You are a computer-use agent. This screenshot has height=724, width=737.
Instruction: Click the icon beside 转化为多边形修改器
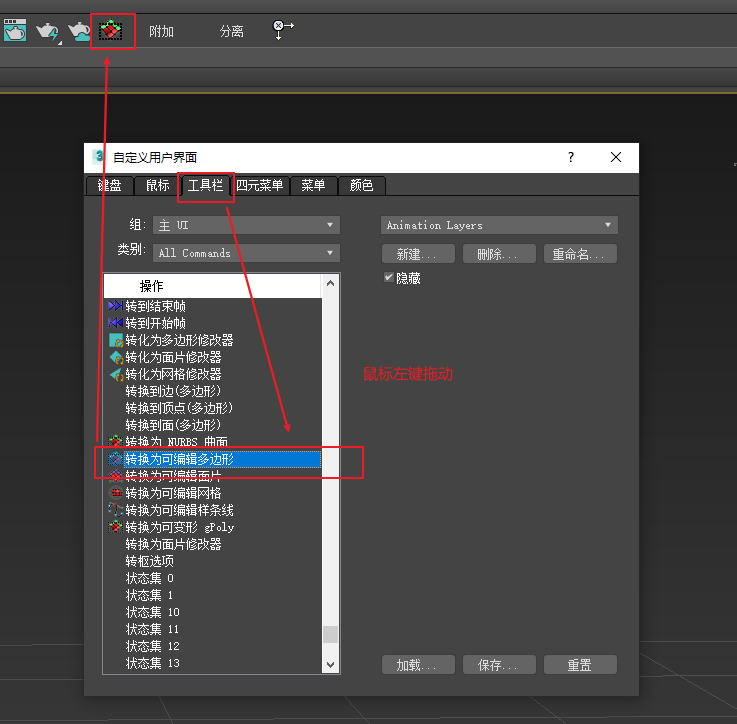tap(116, 340)
